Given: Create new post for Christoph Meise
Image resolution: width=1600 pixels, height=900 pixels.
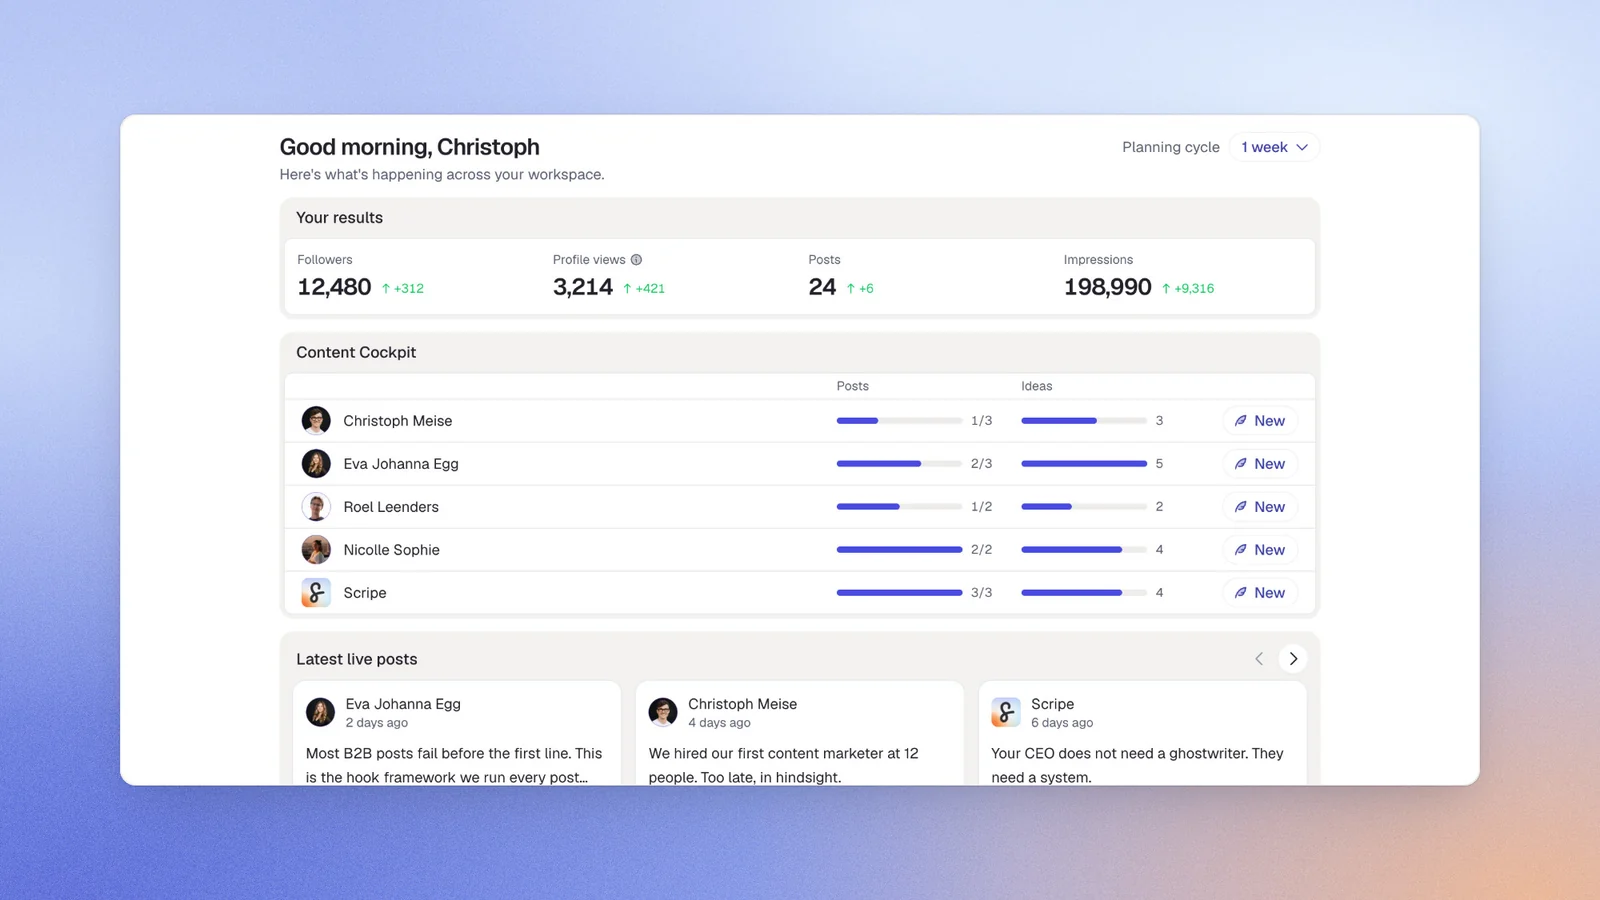Looking at the screenshot, I should coord(1260,421).
